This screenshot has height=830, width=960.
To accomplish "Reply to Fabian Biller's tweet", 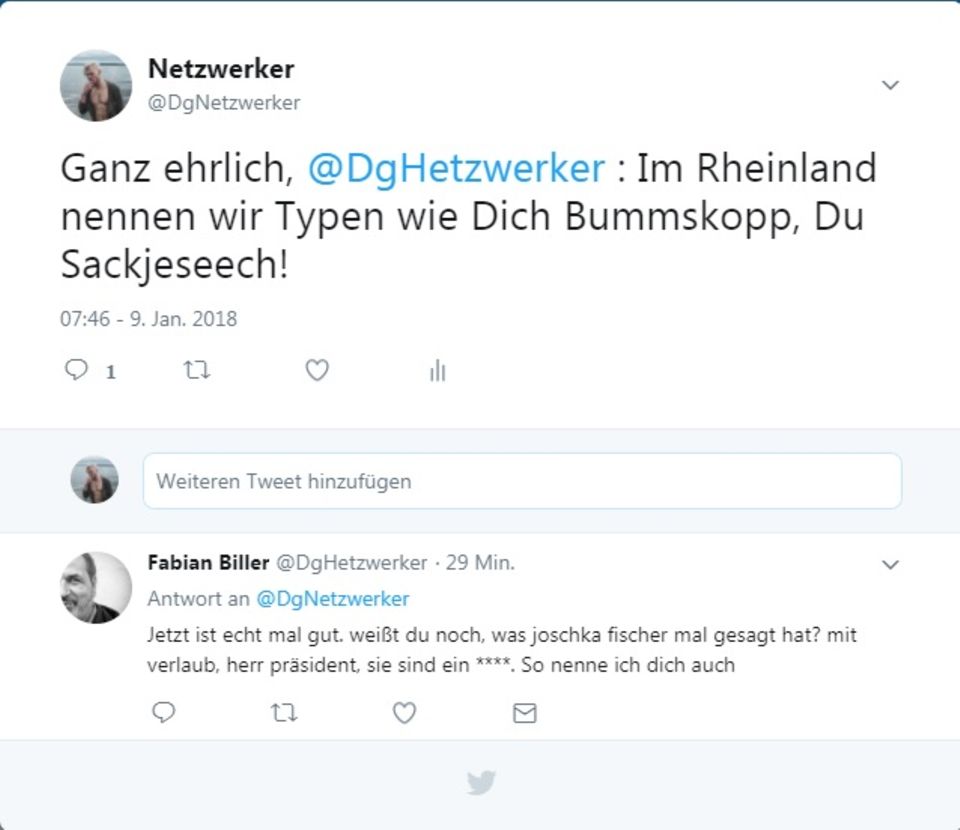I will pyautogui.click(x=163, y=712).
